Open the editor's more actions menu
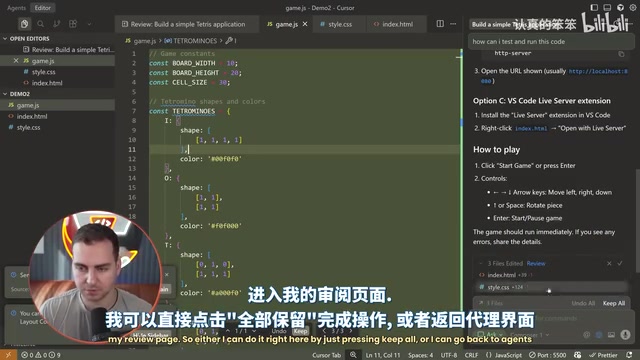 [x=453, y=24]
